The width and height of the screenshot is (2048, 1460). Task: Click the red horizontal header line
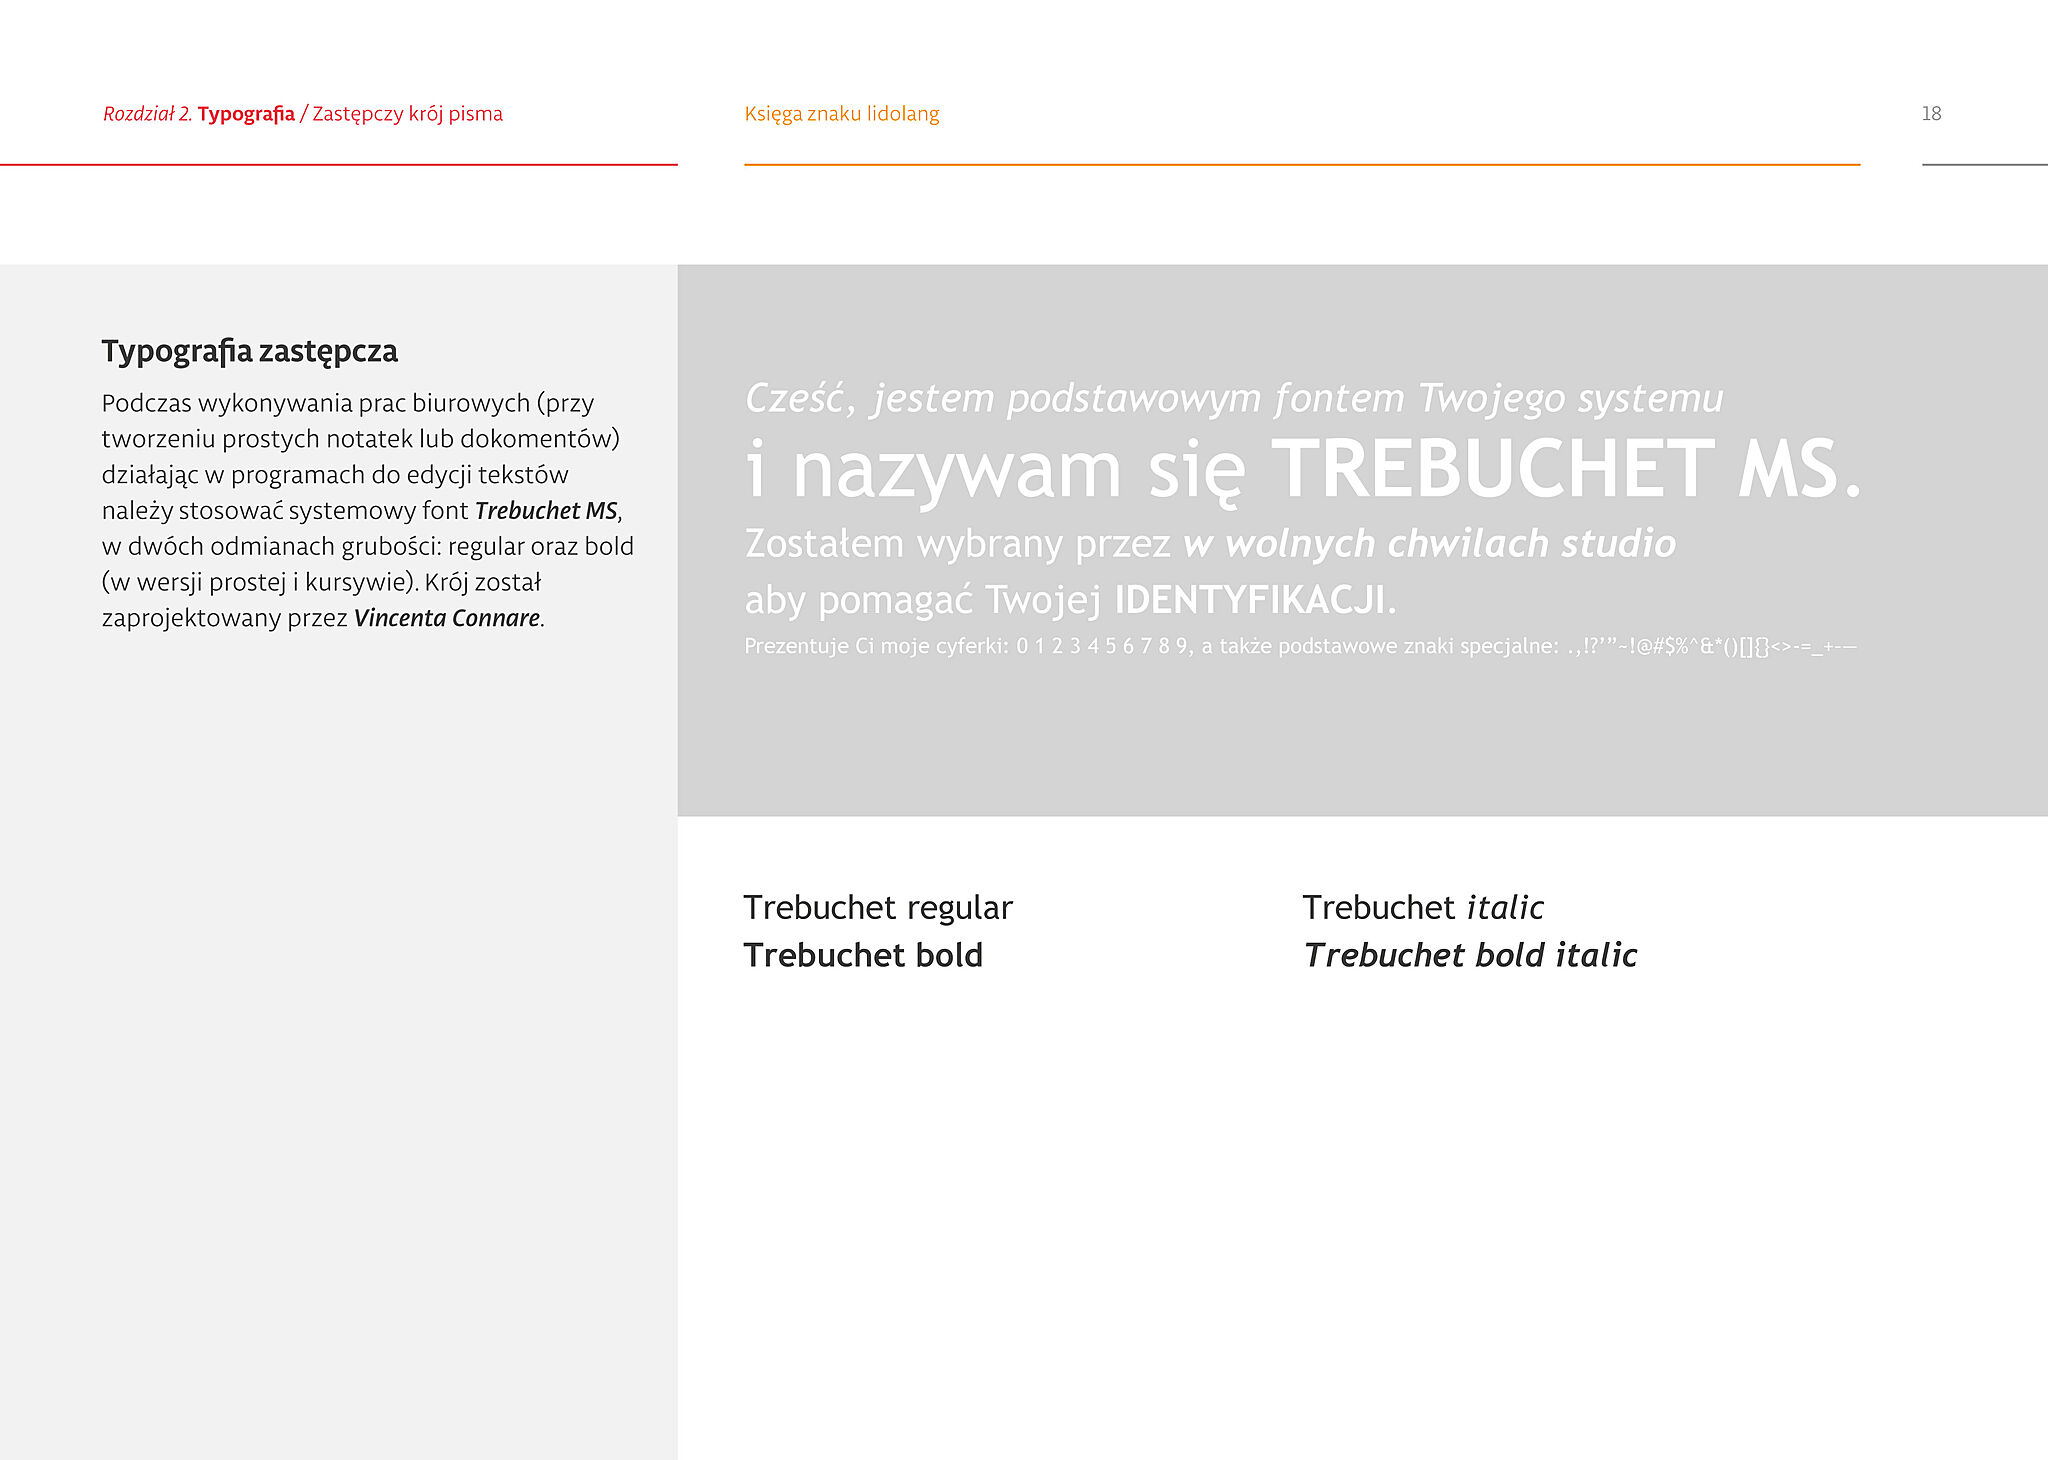(338, 164)
